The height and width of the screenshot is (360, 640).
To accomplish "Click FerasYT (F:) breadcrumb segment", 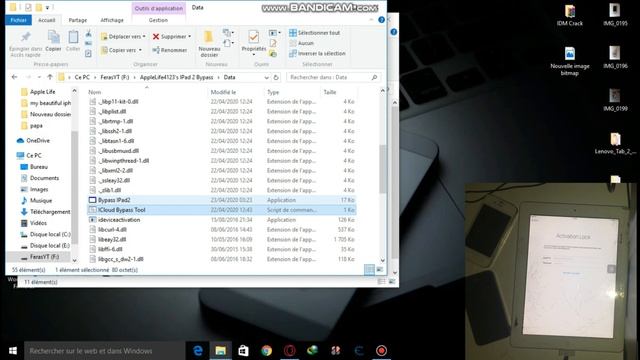I will tap(114, 77).
